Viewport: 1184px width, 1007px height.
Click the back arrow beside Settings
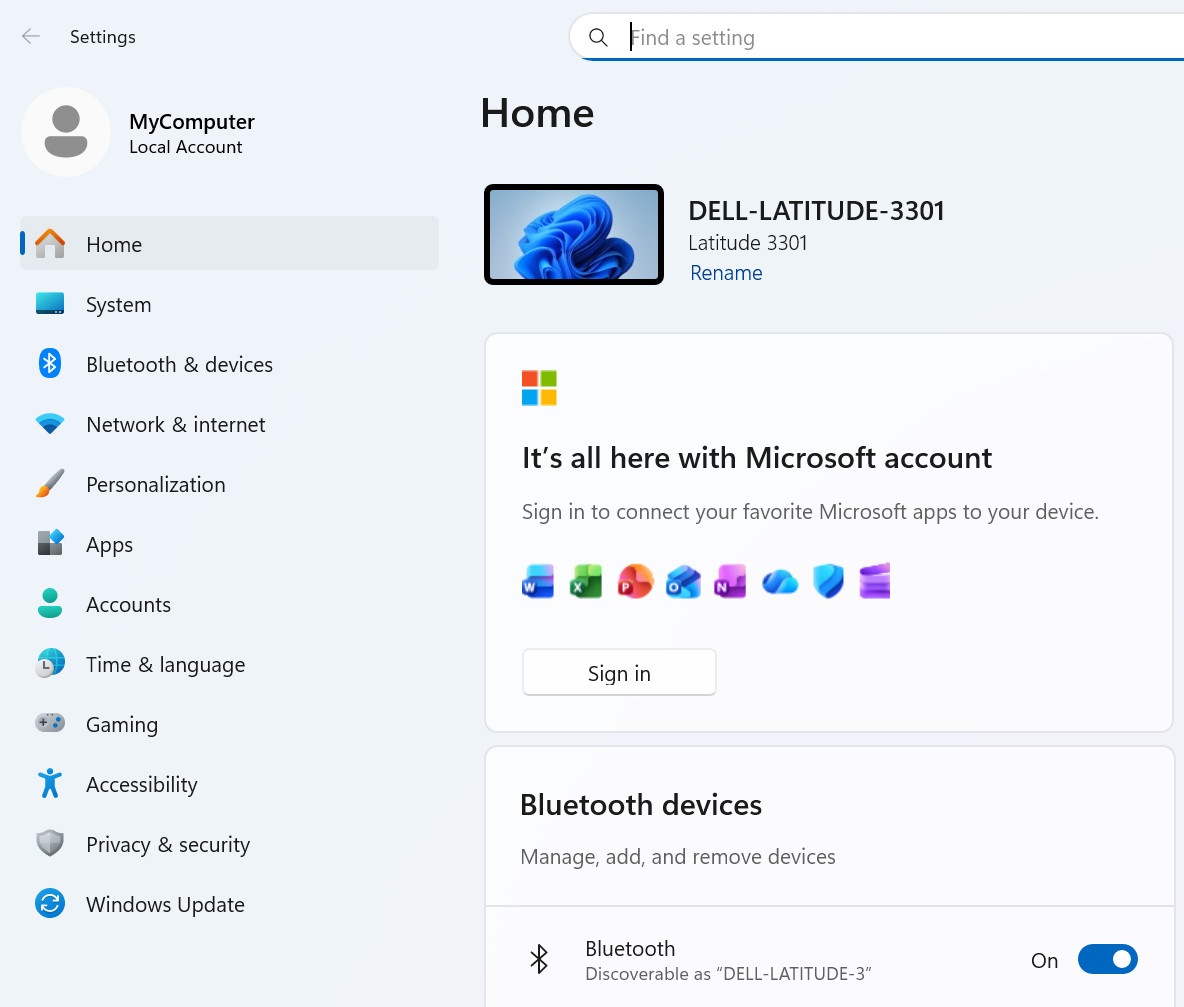(x=31, y=36)
